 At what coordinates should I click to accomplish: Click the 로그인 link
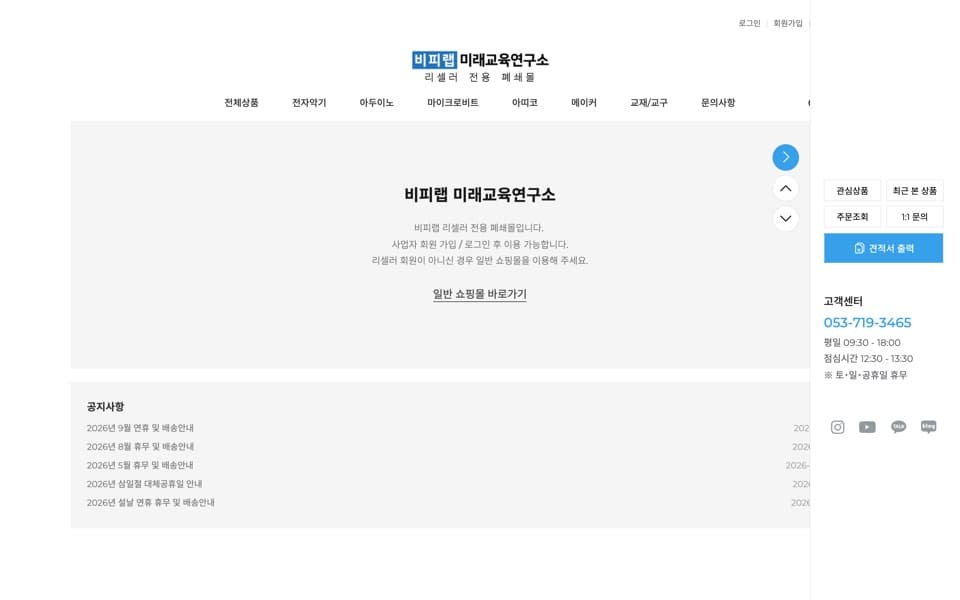749,23
